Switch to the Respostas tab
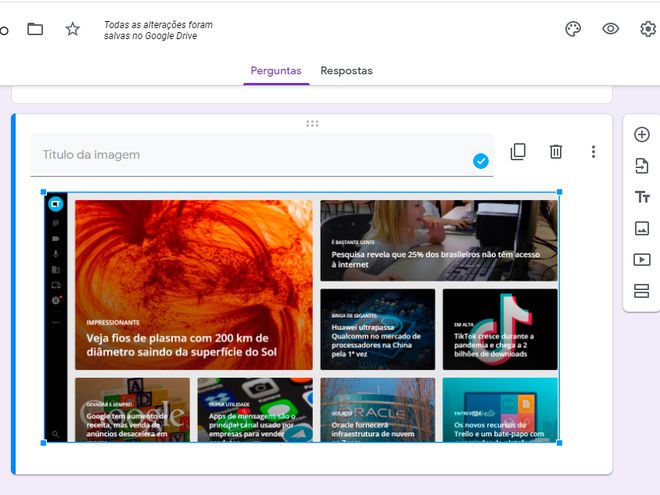 pos(346,71)
